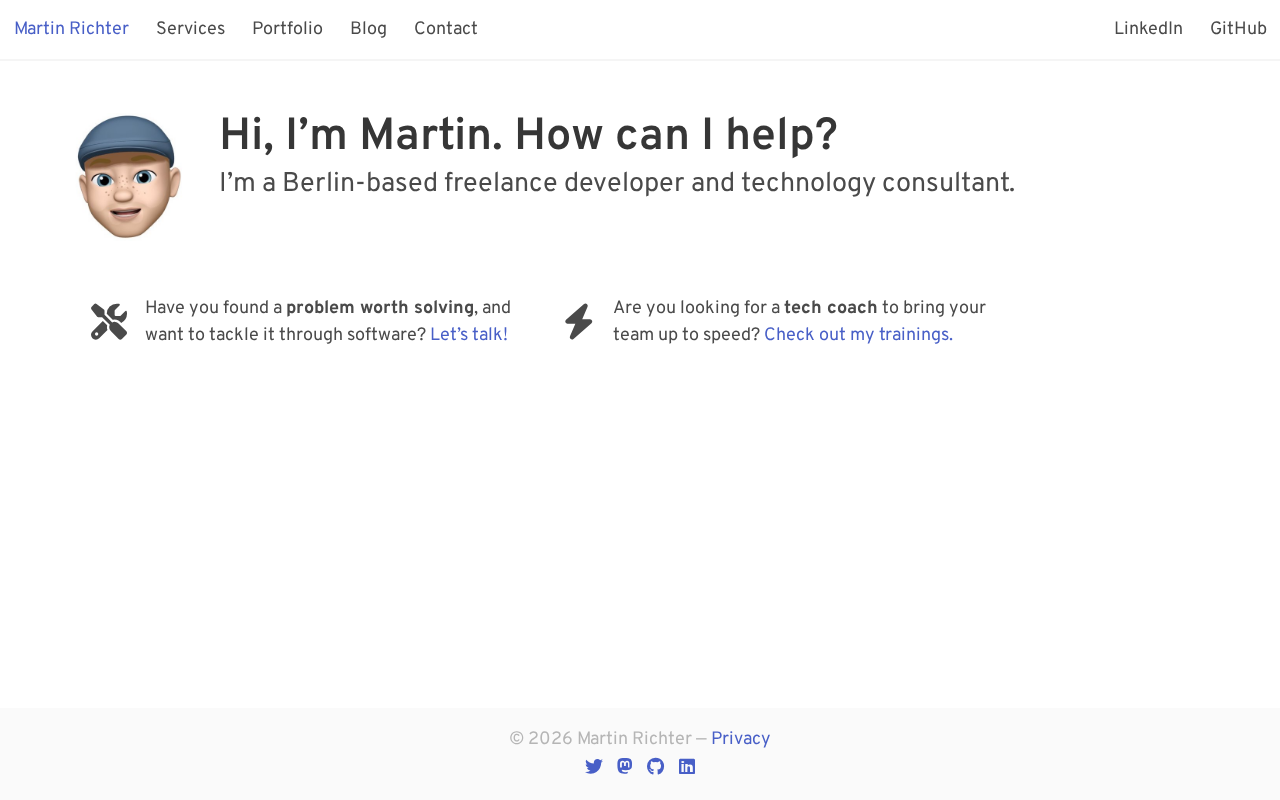Image resolution: width=1280 pixels, height=800 pixels.
Task: Open the Twitter profile icon in footer
Action: [594, 767]
